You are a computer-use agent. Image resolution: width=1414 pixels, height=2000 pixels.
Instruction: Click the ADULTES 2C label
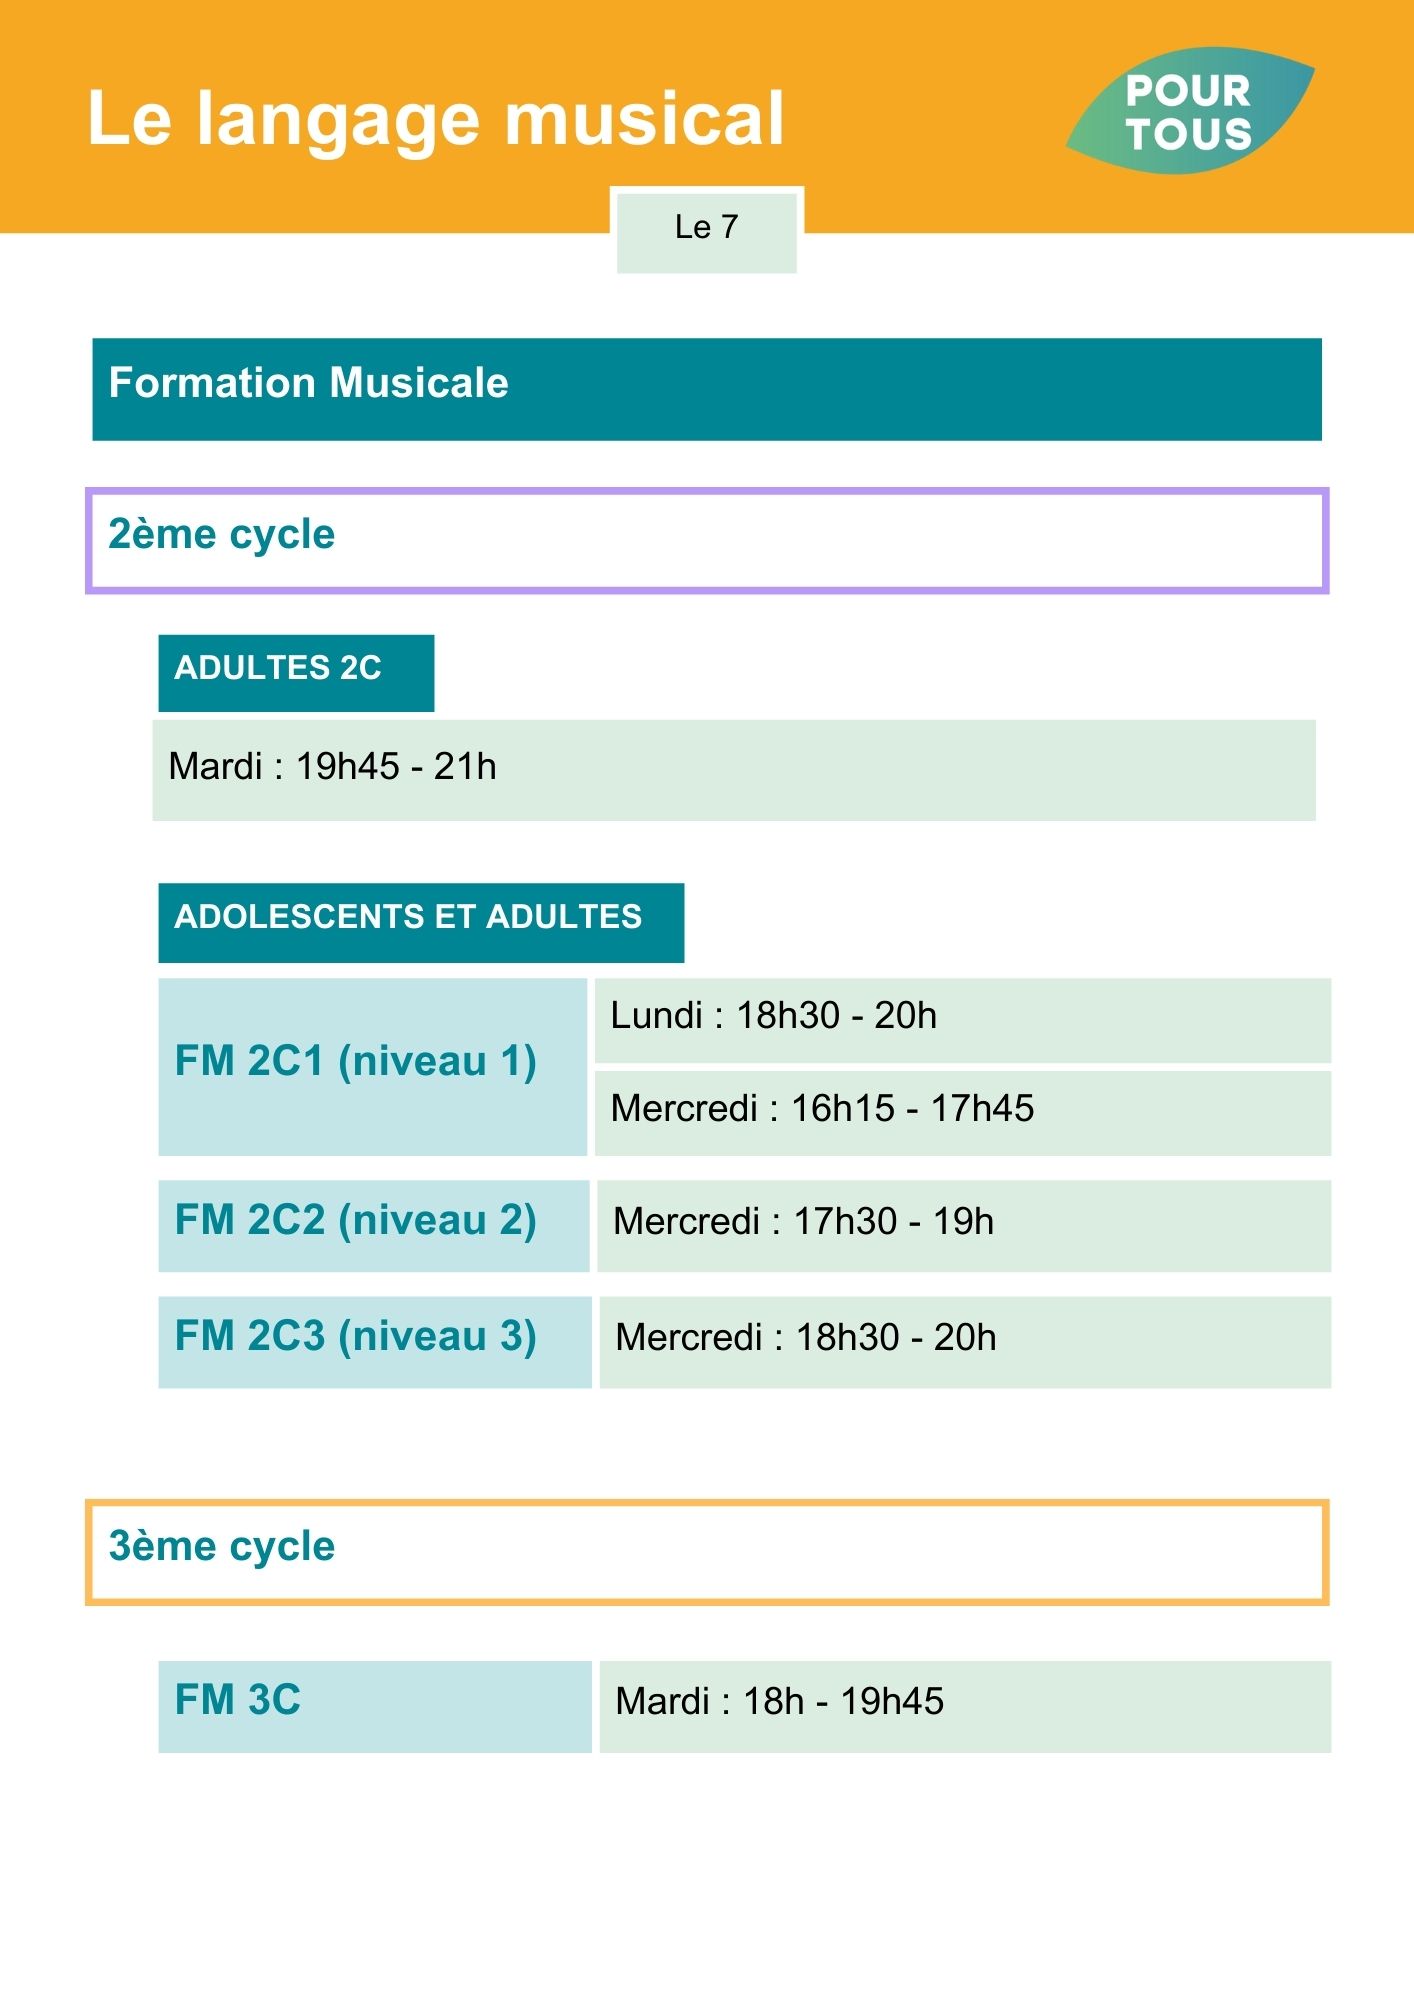296,673
